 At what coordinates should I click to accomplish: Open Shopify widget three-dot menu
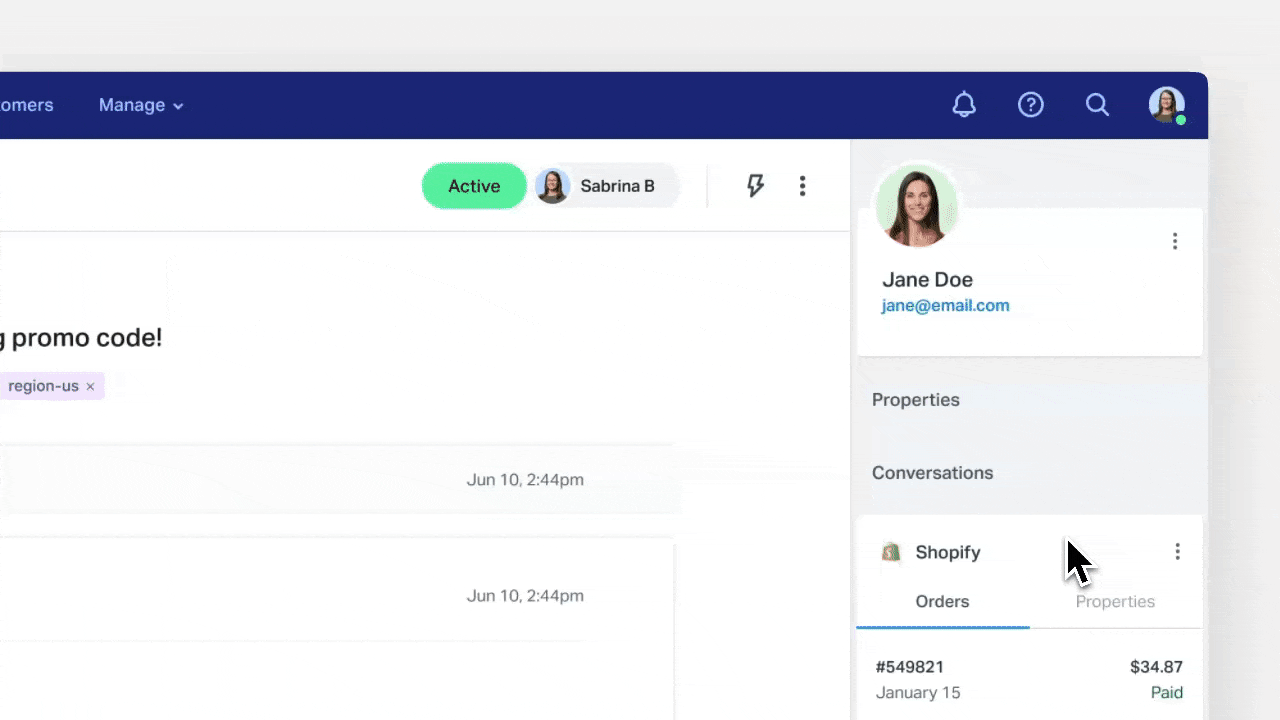[1177, 552]
